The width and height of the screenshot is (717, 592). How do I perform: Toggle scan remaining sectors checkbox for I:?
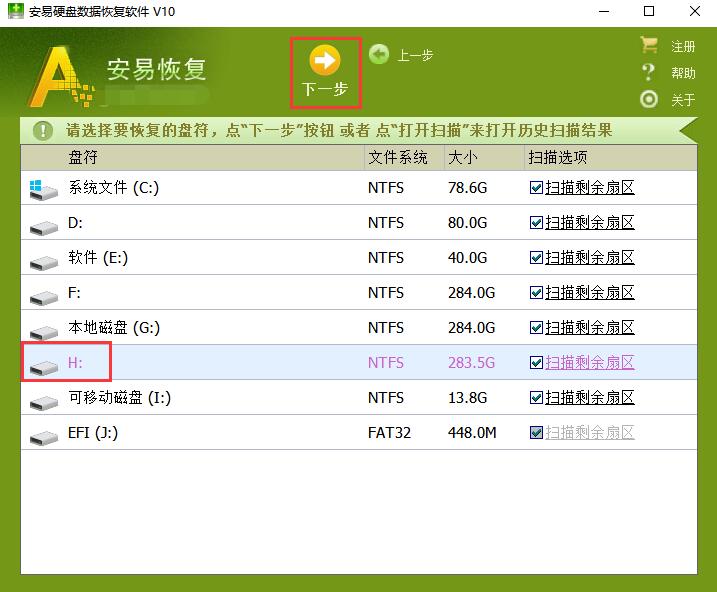click(536, 398)
